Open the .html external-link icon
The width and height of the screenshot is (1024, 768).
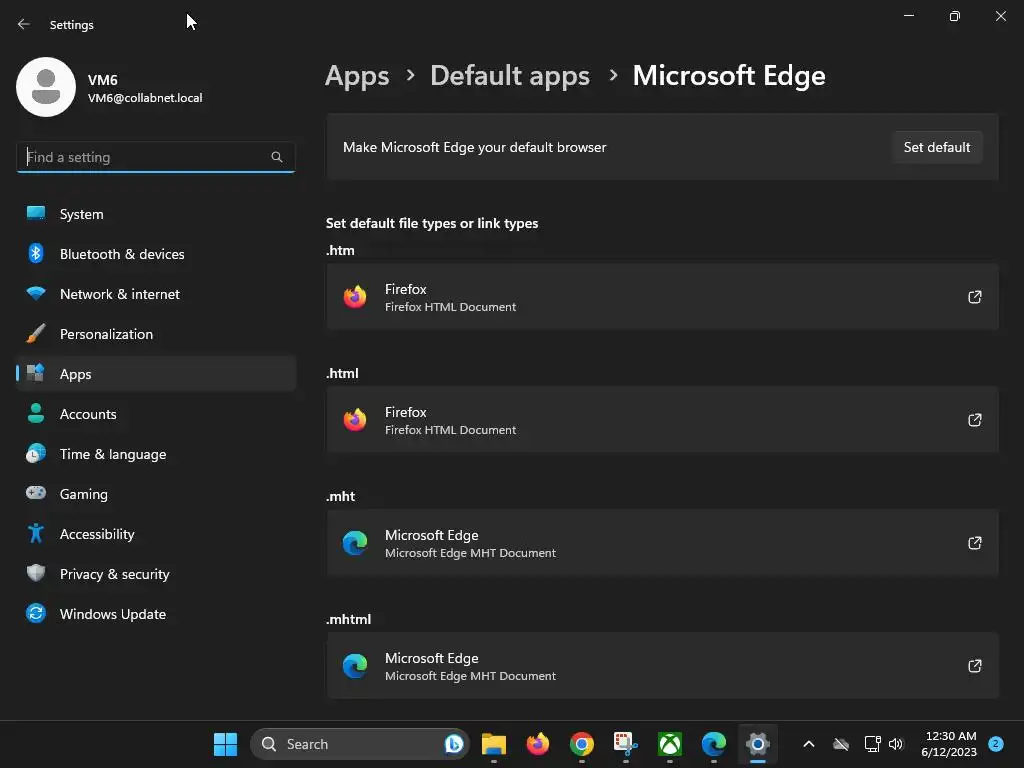coord(974,420)
